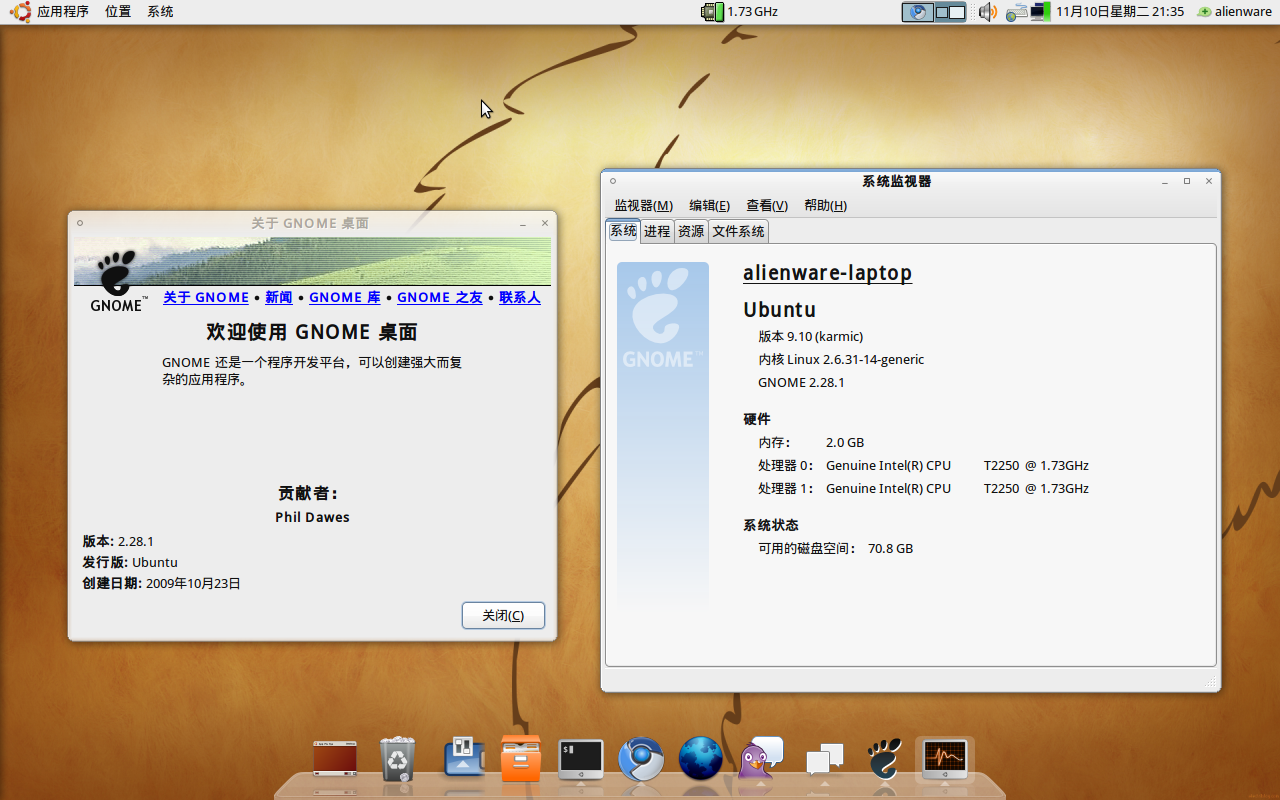Launch the Chromium browser dock icon
Viewport: 1280px width, 800px height.
click(x=641, y=759)
